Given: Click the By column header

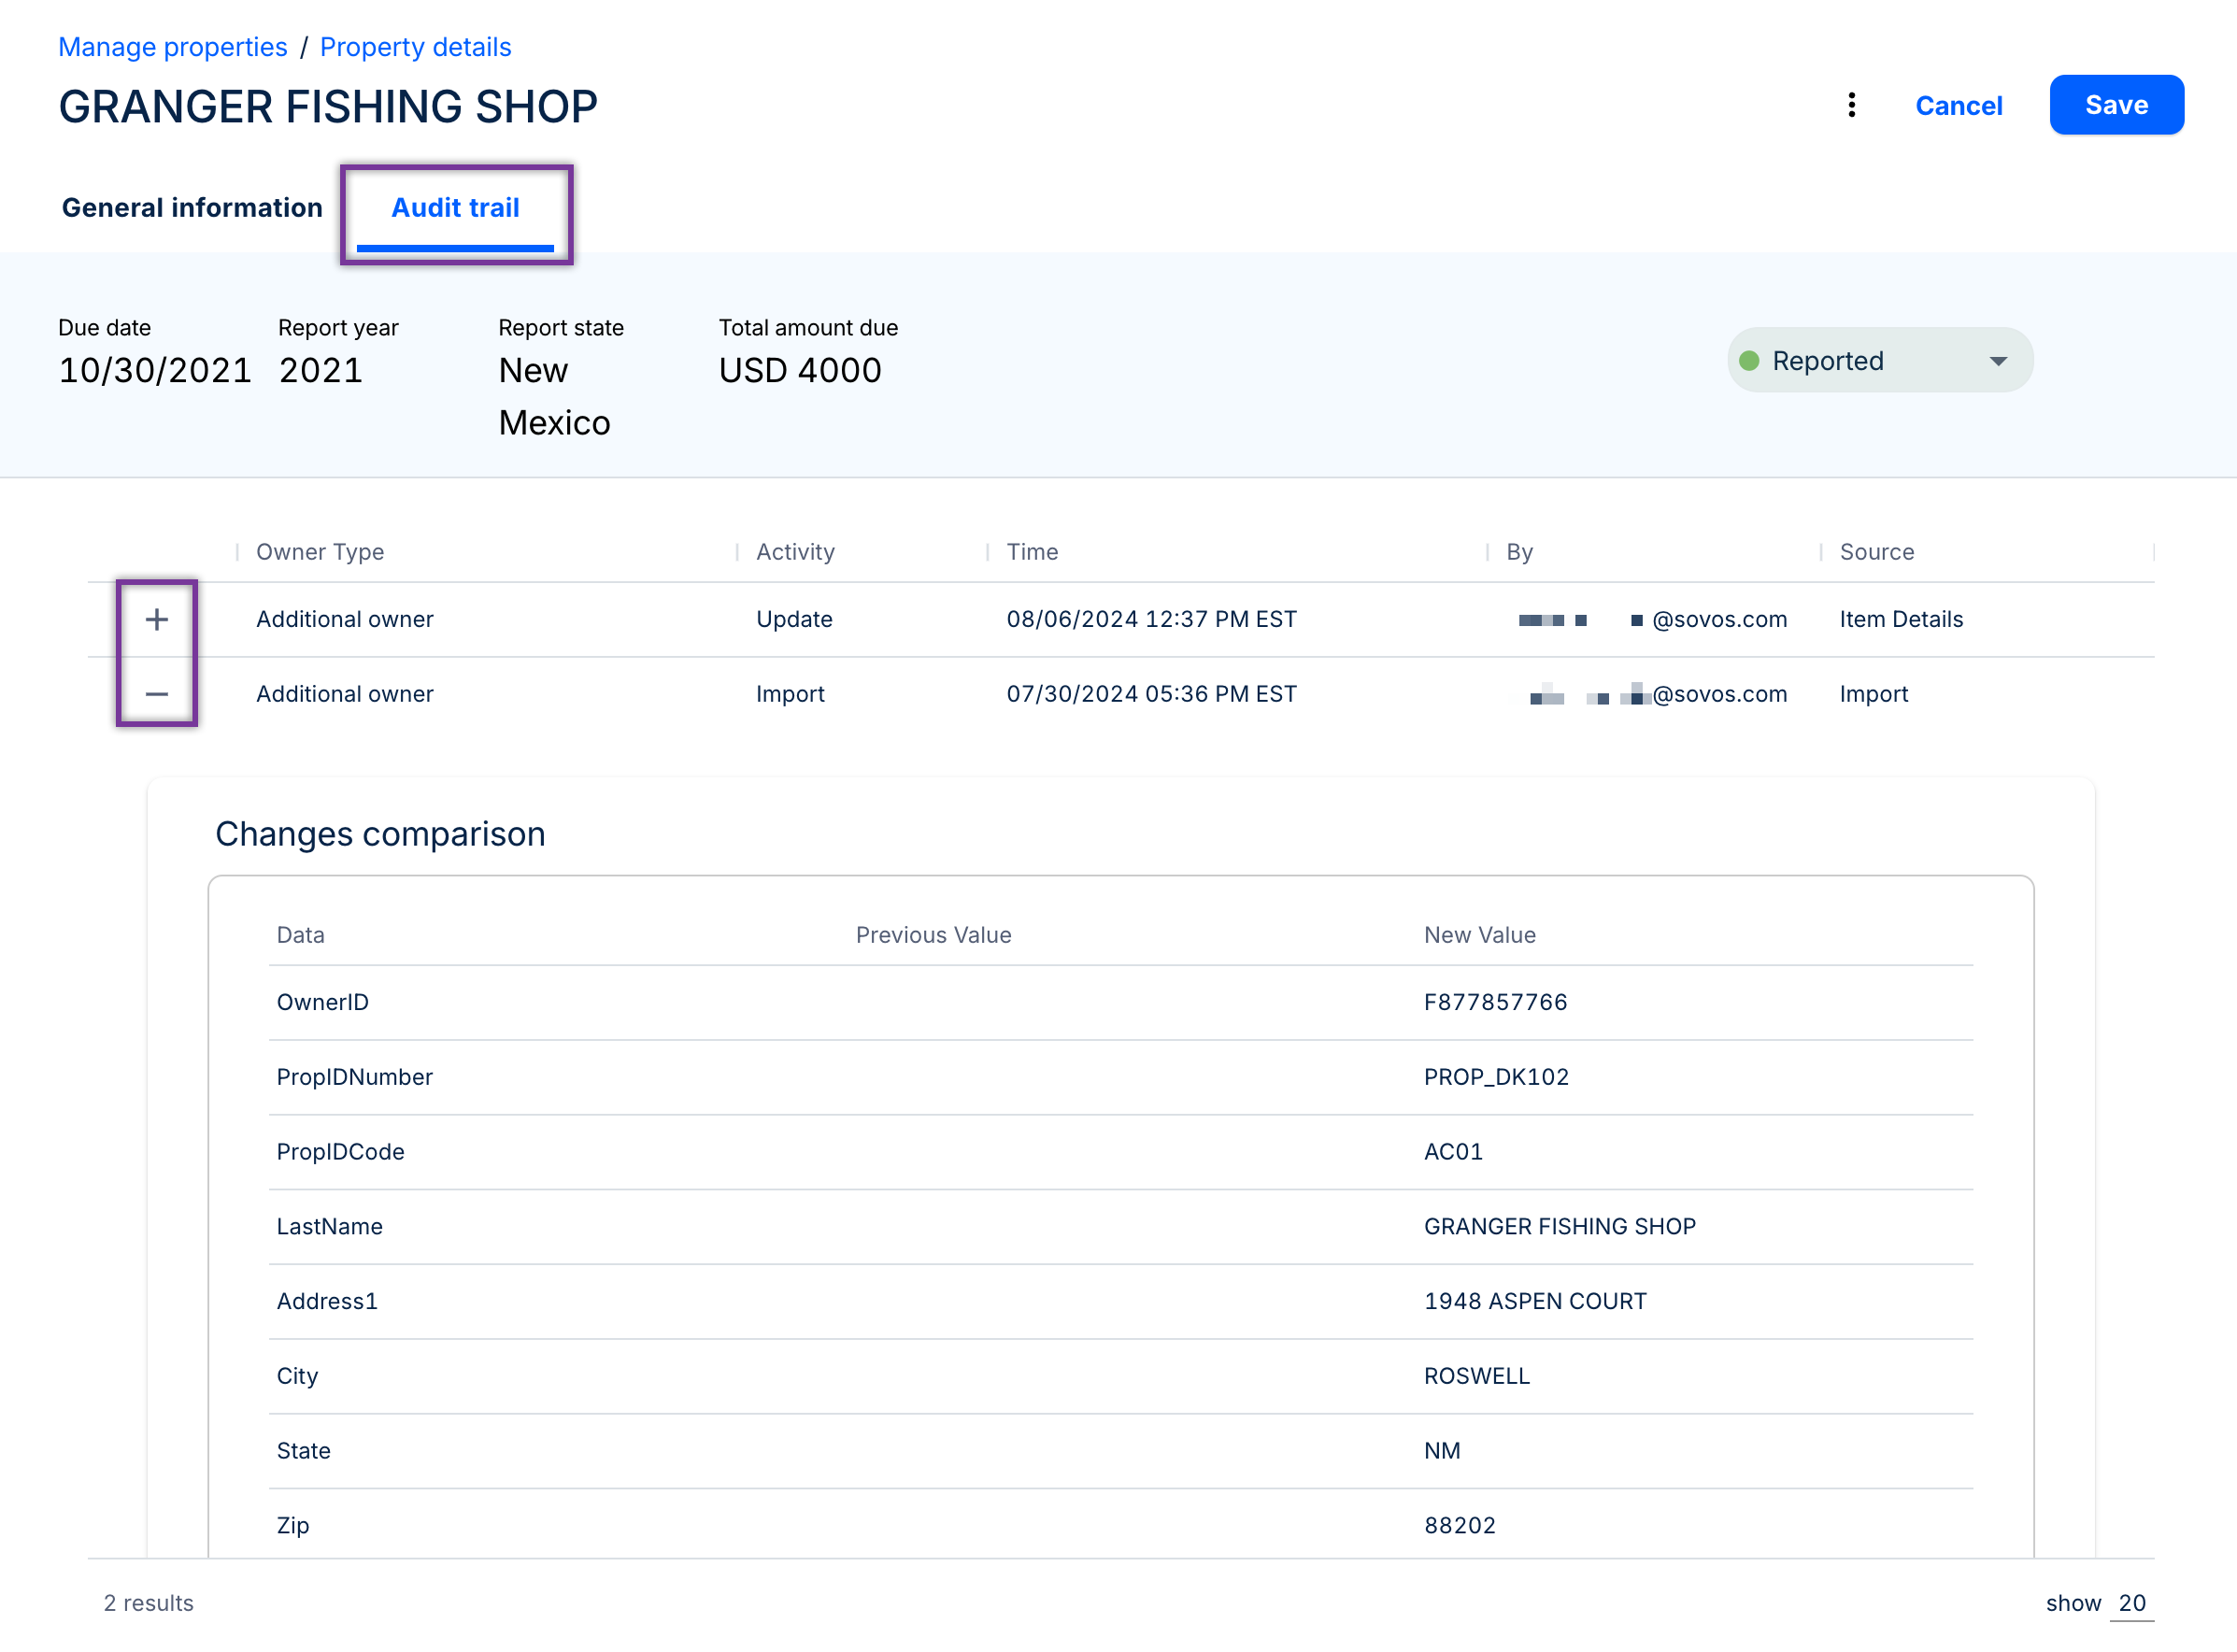Looking at the screenshot, I should tap(1519, 552).
